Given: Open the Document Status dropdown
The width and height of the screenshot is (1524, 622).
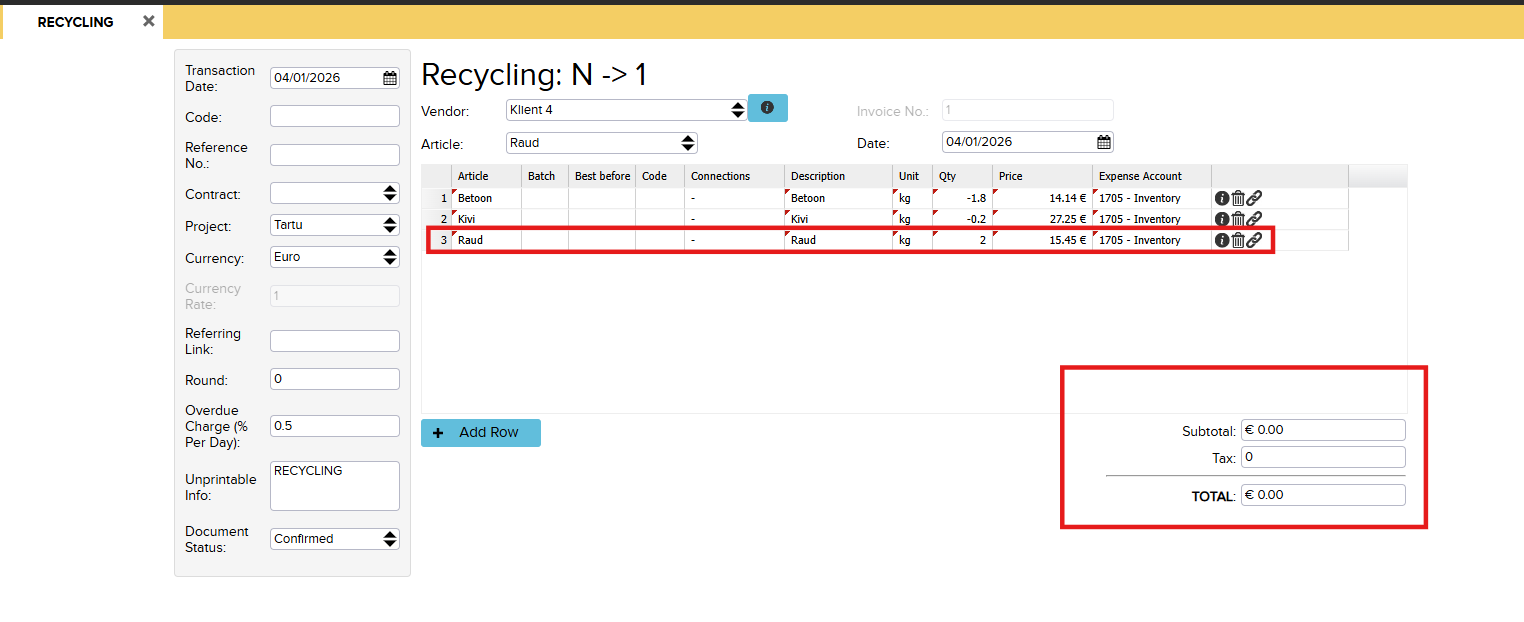Looking at the screenshot, I should coord(389,539).
